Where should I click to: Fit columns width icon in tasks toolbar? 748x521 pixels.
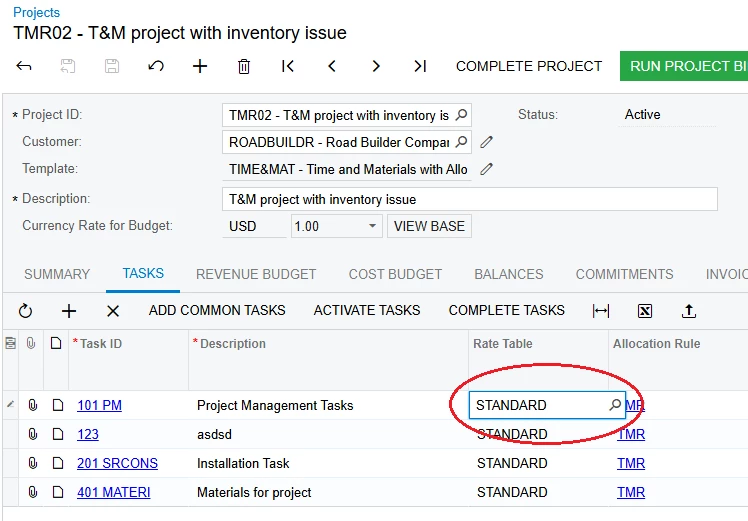(601, 311)
